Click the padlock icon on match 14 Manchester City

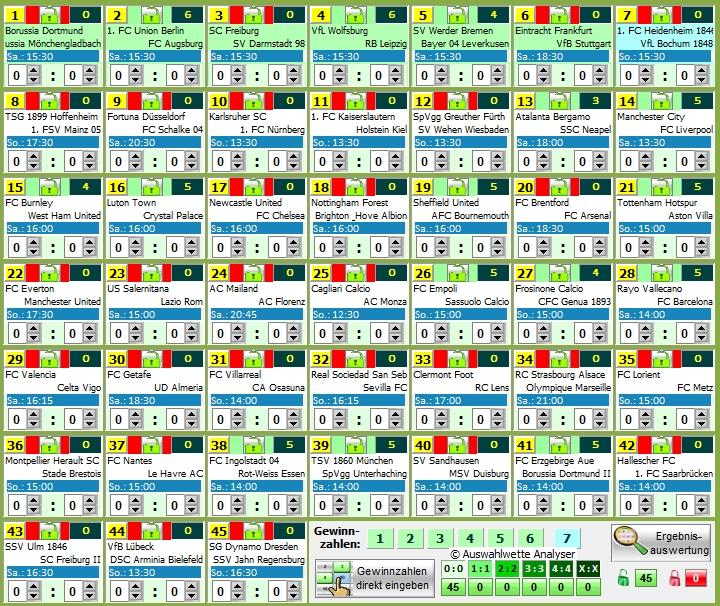click(x=661, y=101)
